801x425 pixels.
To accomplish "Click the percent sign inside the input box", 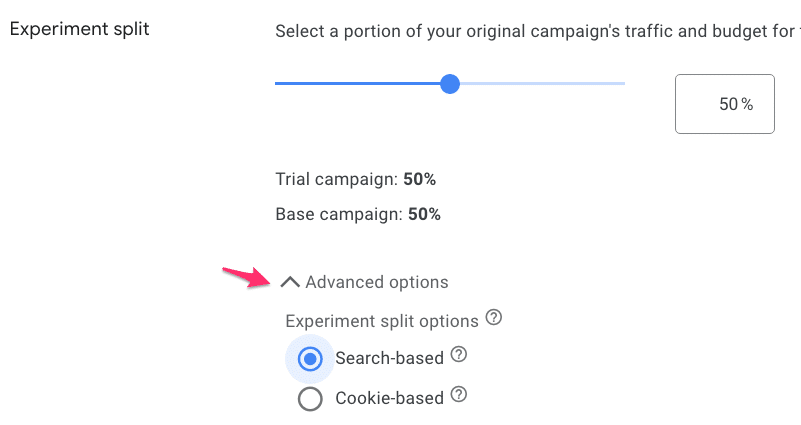I will [x=747, y=104].
